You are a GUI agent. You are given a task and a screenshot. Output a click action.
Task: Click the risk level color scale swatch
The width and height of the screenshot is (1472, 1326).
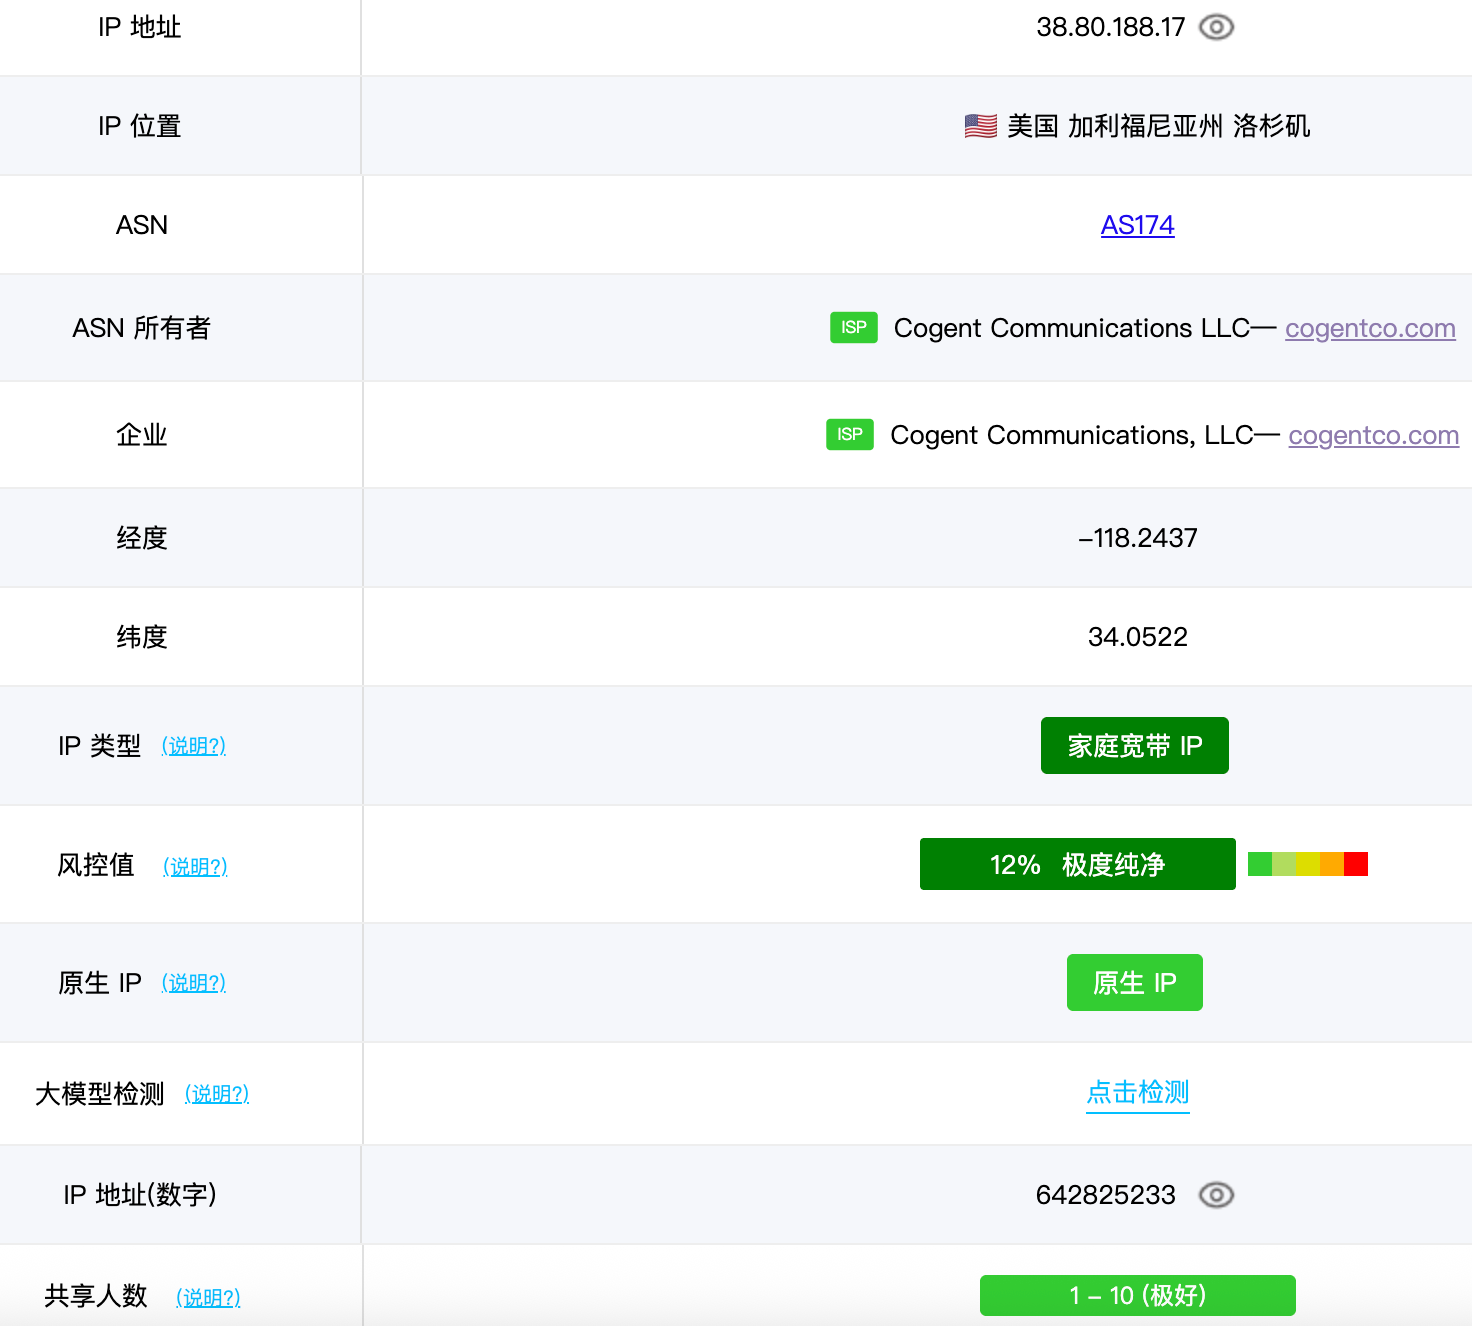click(x=1307, y=864)
